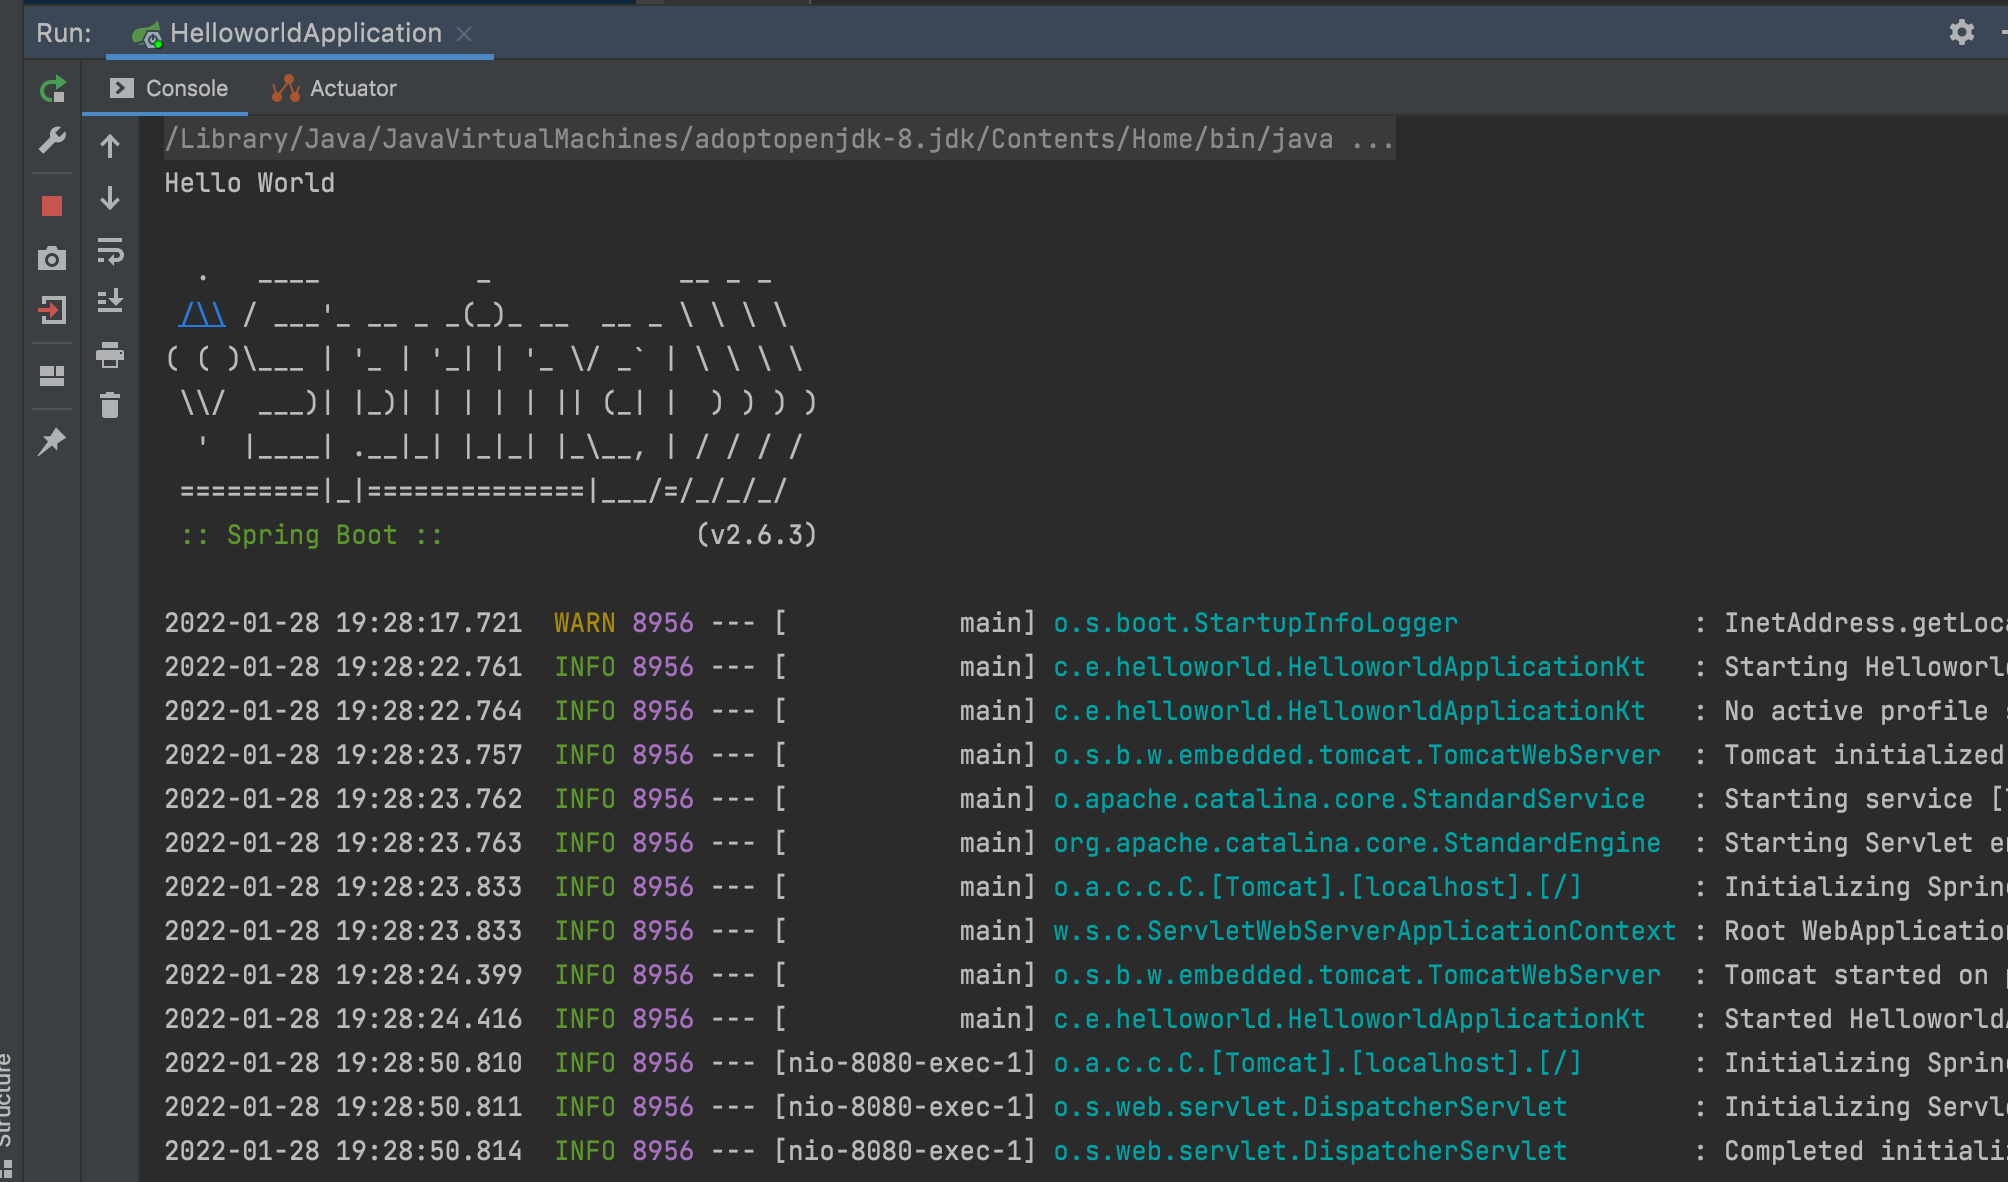Image resolution: width=2008 pixels, height=1182 pixels.
Task: Toggle scroll to end of console
Action: point(110,301)
